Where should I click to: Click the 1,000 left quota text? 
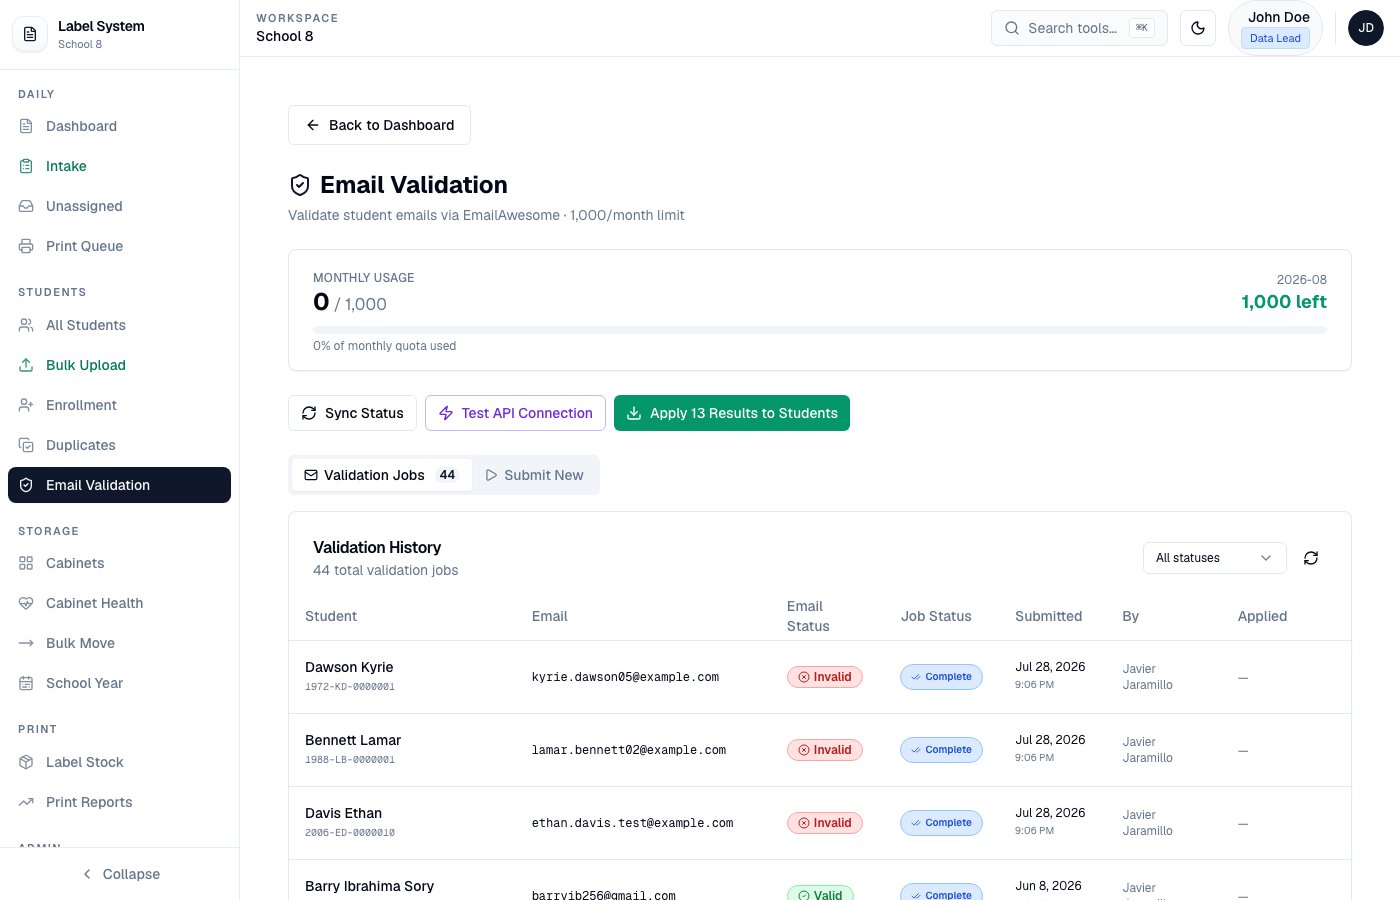coord(1284,302)
